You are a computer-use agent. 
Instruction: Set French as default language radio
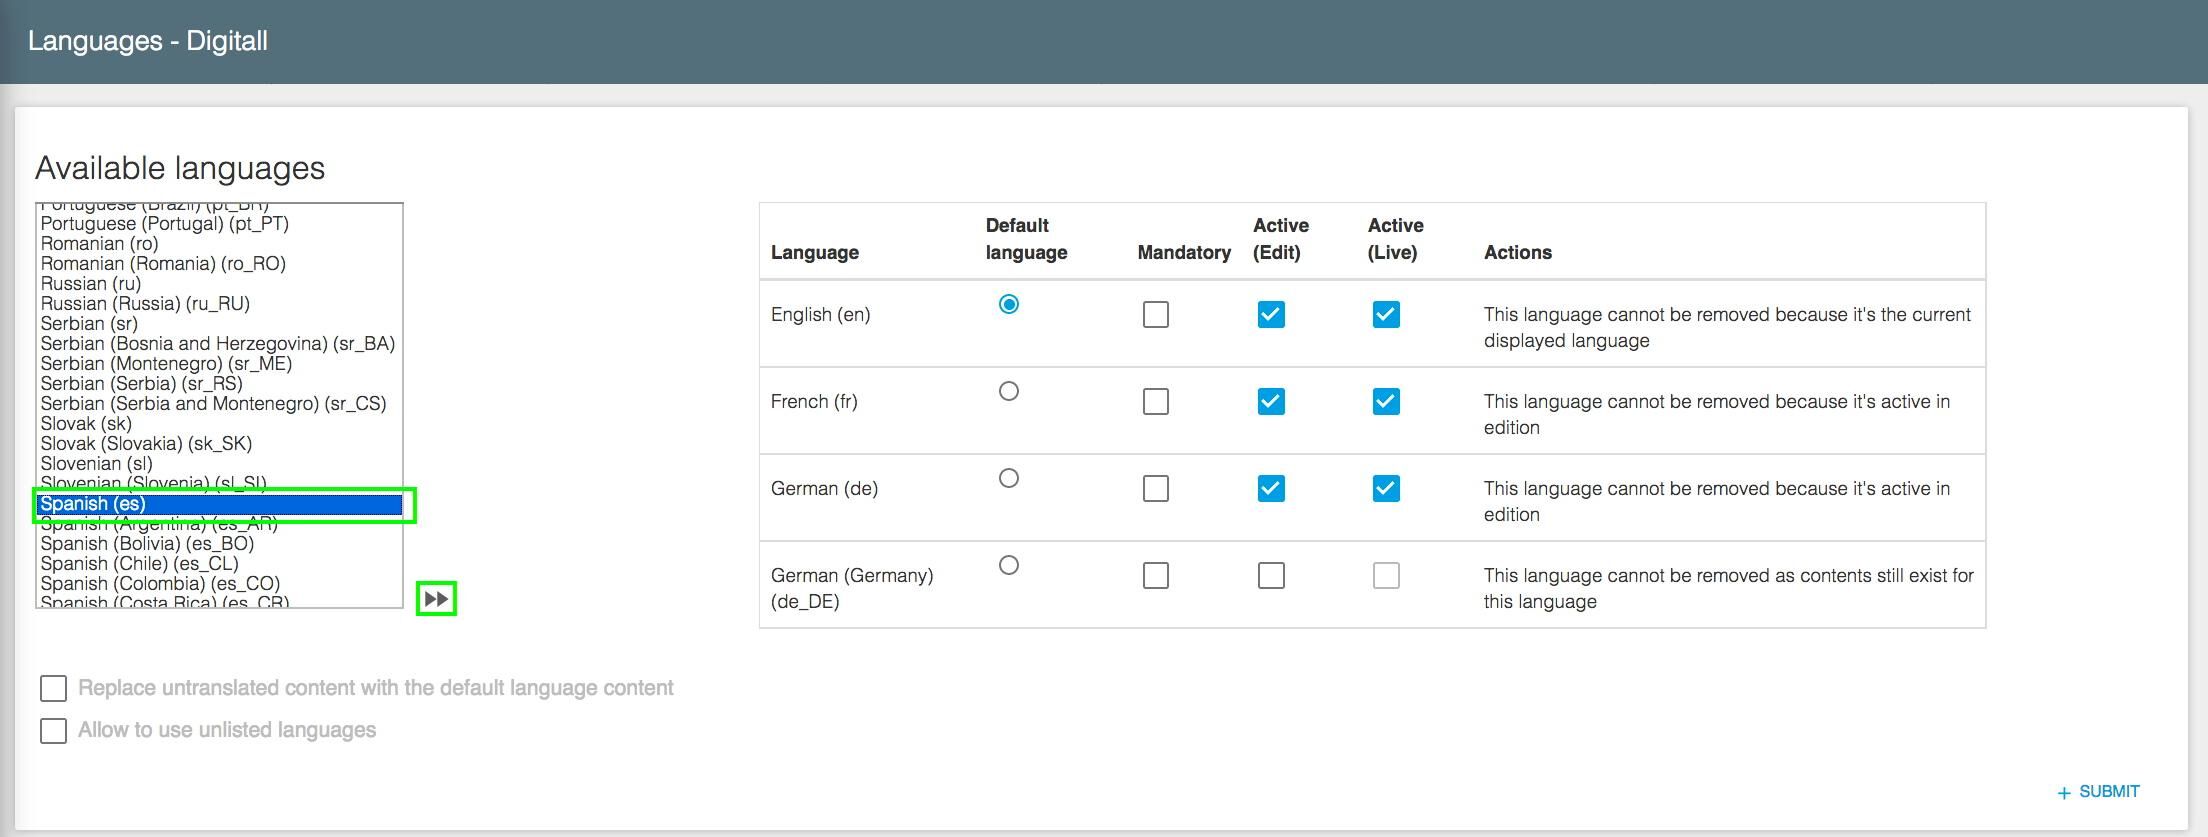click(x=1009, y=391)
